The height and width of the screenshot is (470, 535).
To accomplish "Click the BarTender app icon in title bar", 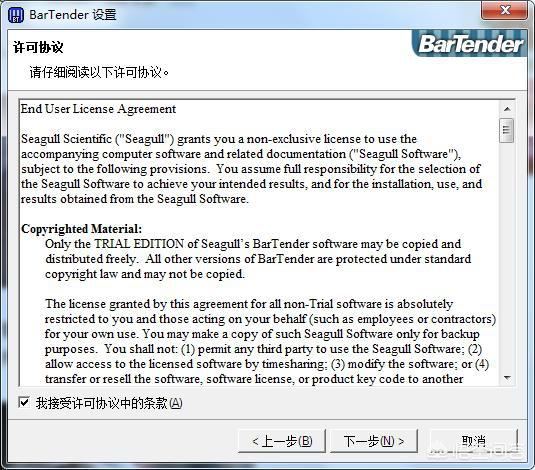I will click(x=15, y=15).
